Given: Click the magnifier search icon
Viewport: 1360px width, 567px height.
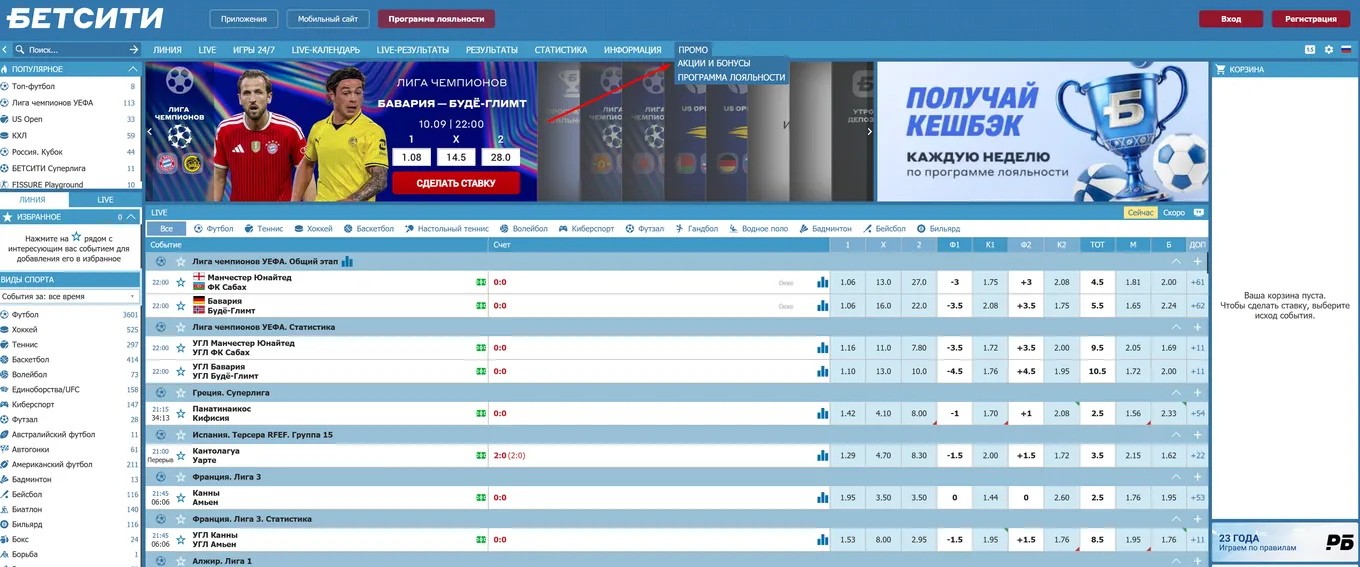Looking at the screenshot, I should 20,49.
